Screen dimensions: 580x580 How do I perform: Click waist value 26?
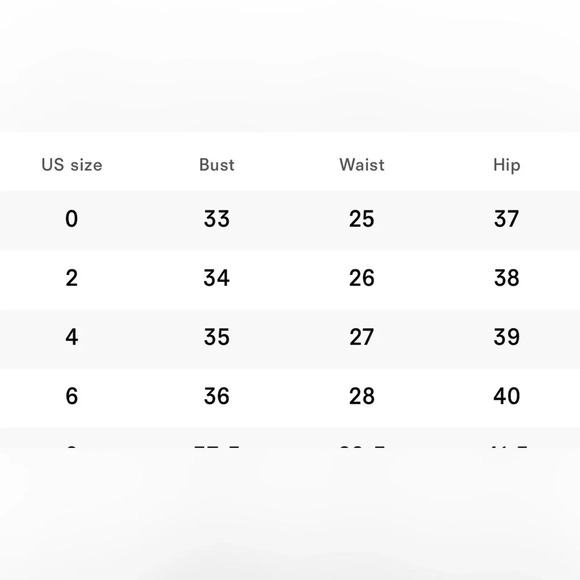coord(362,278)
